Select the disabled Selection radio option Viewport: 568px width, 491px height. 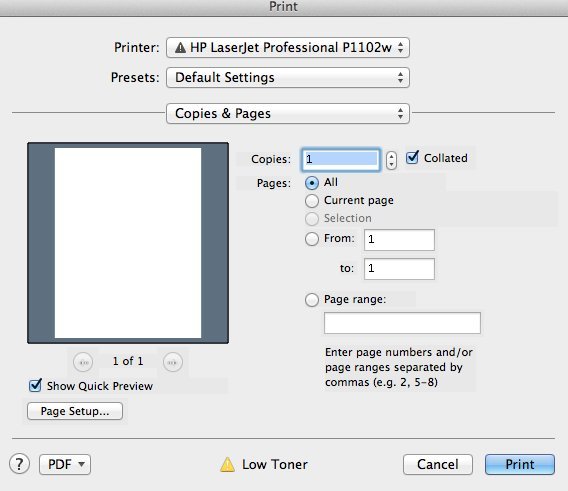[x=312, y=219]
